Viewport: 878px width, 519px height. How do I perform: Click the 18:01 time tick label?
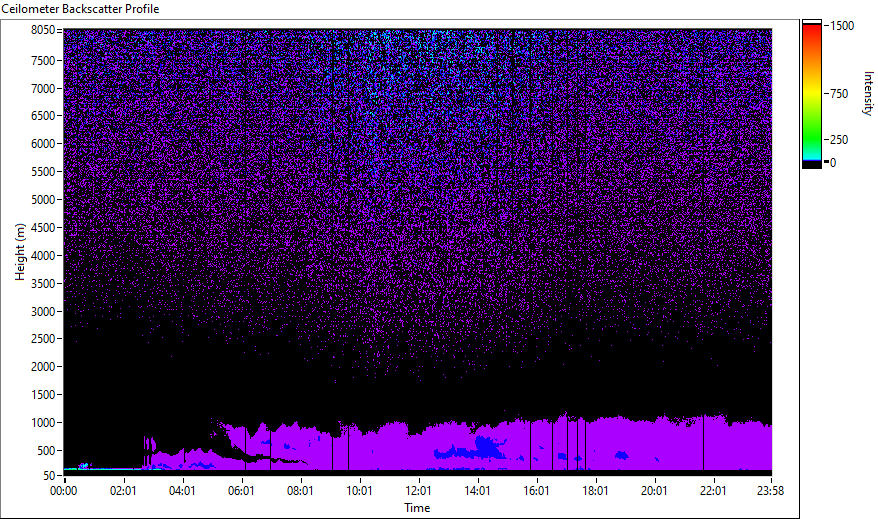(x=595, y=491)
